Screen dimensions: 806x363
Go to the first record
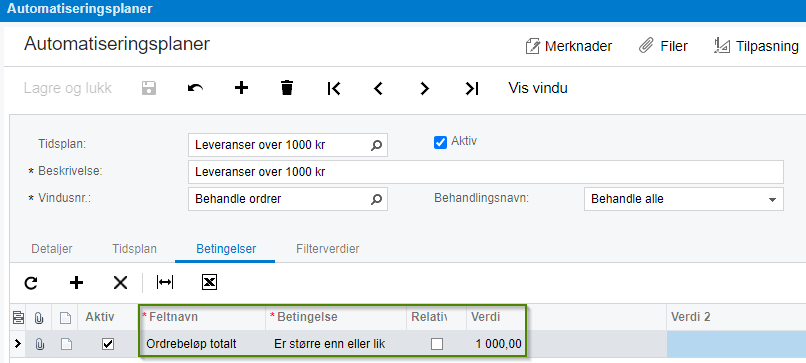pos(334,88)
